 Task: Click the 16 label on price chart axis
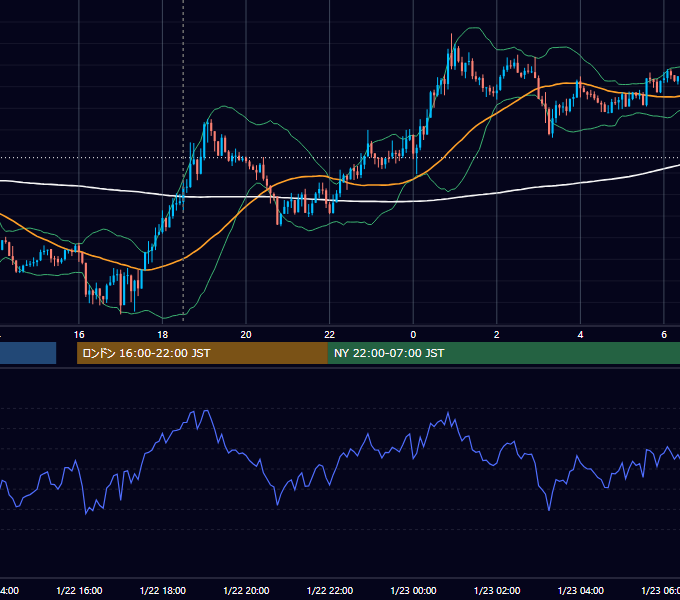pyautogui.click(x=79, y=335)
